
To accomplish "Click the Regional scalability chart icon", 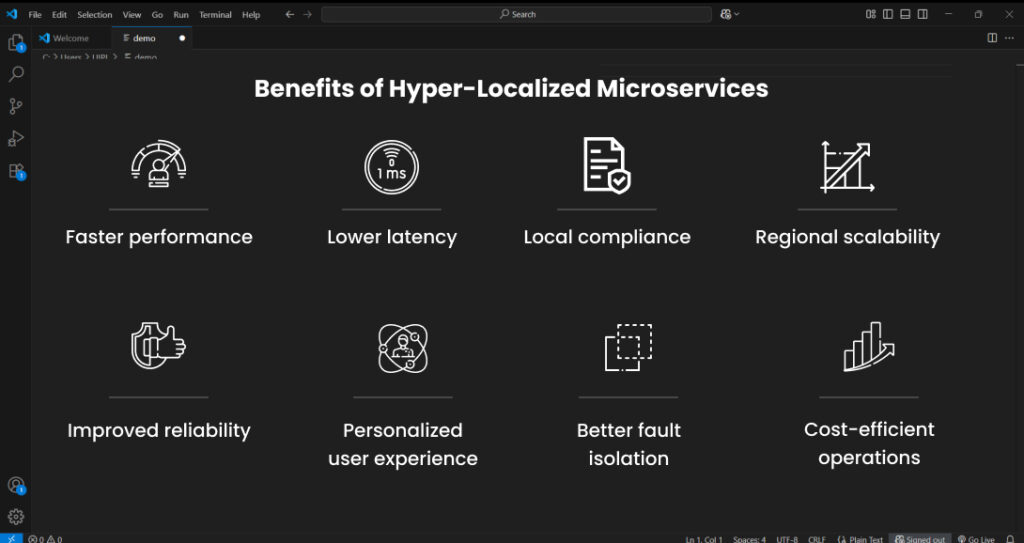I will [x=847, y=167].
